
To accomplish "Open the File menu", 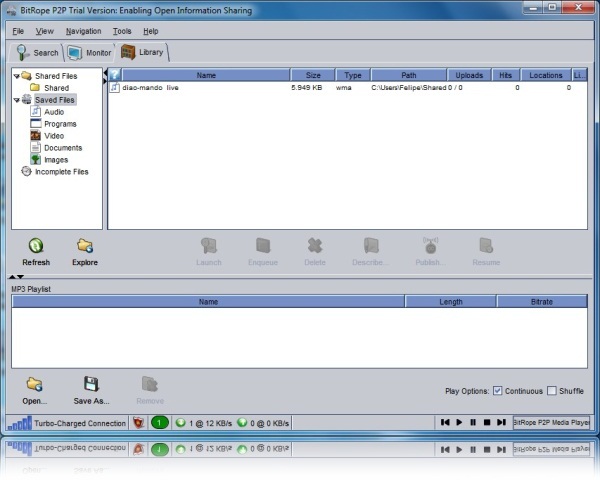I will pos(18,31).
